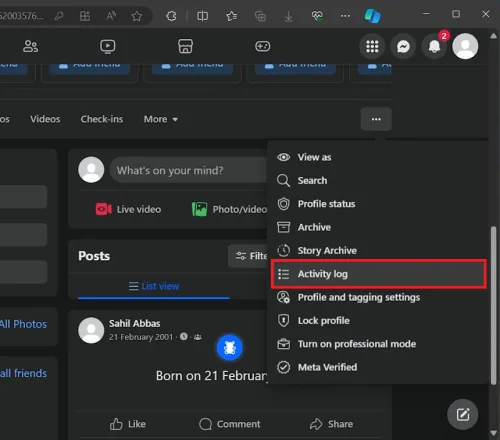Select Activity log from the menu
500x440 pixels.
click(379, 274)
